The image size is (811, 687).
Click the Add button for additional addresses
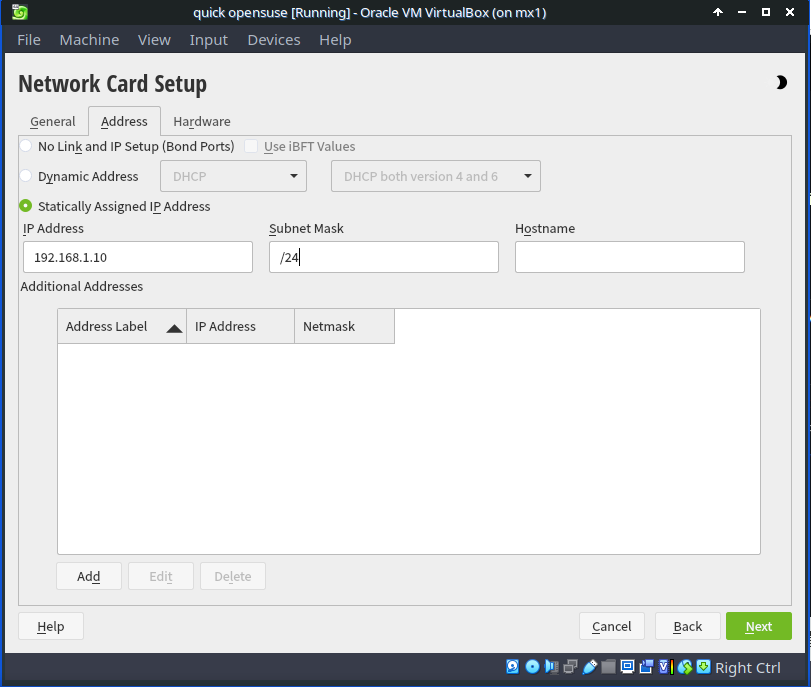89,576
